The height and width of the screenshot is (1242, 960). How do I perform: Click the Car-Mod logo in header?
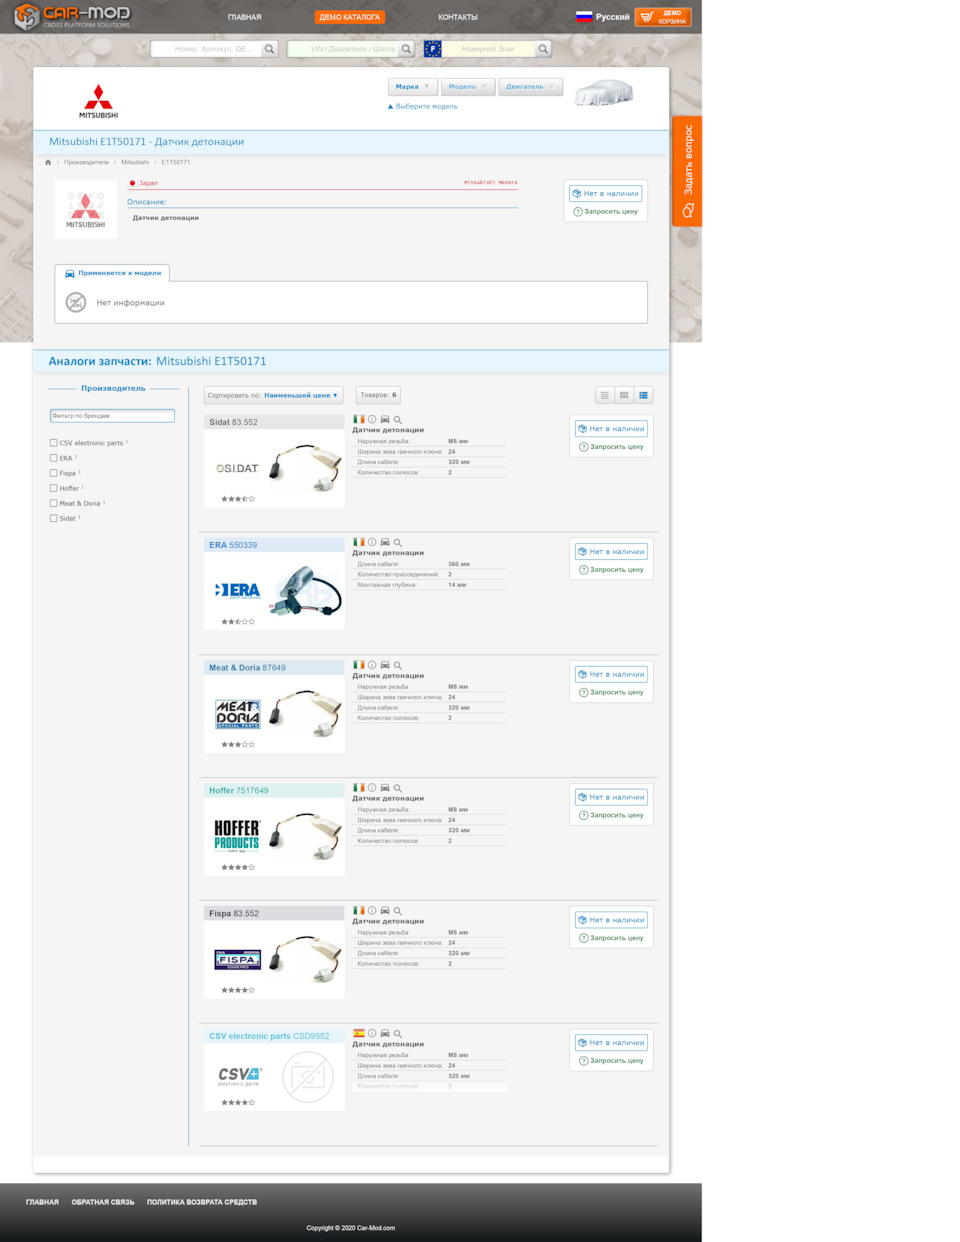tap(72, 16)
